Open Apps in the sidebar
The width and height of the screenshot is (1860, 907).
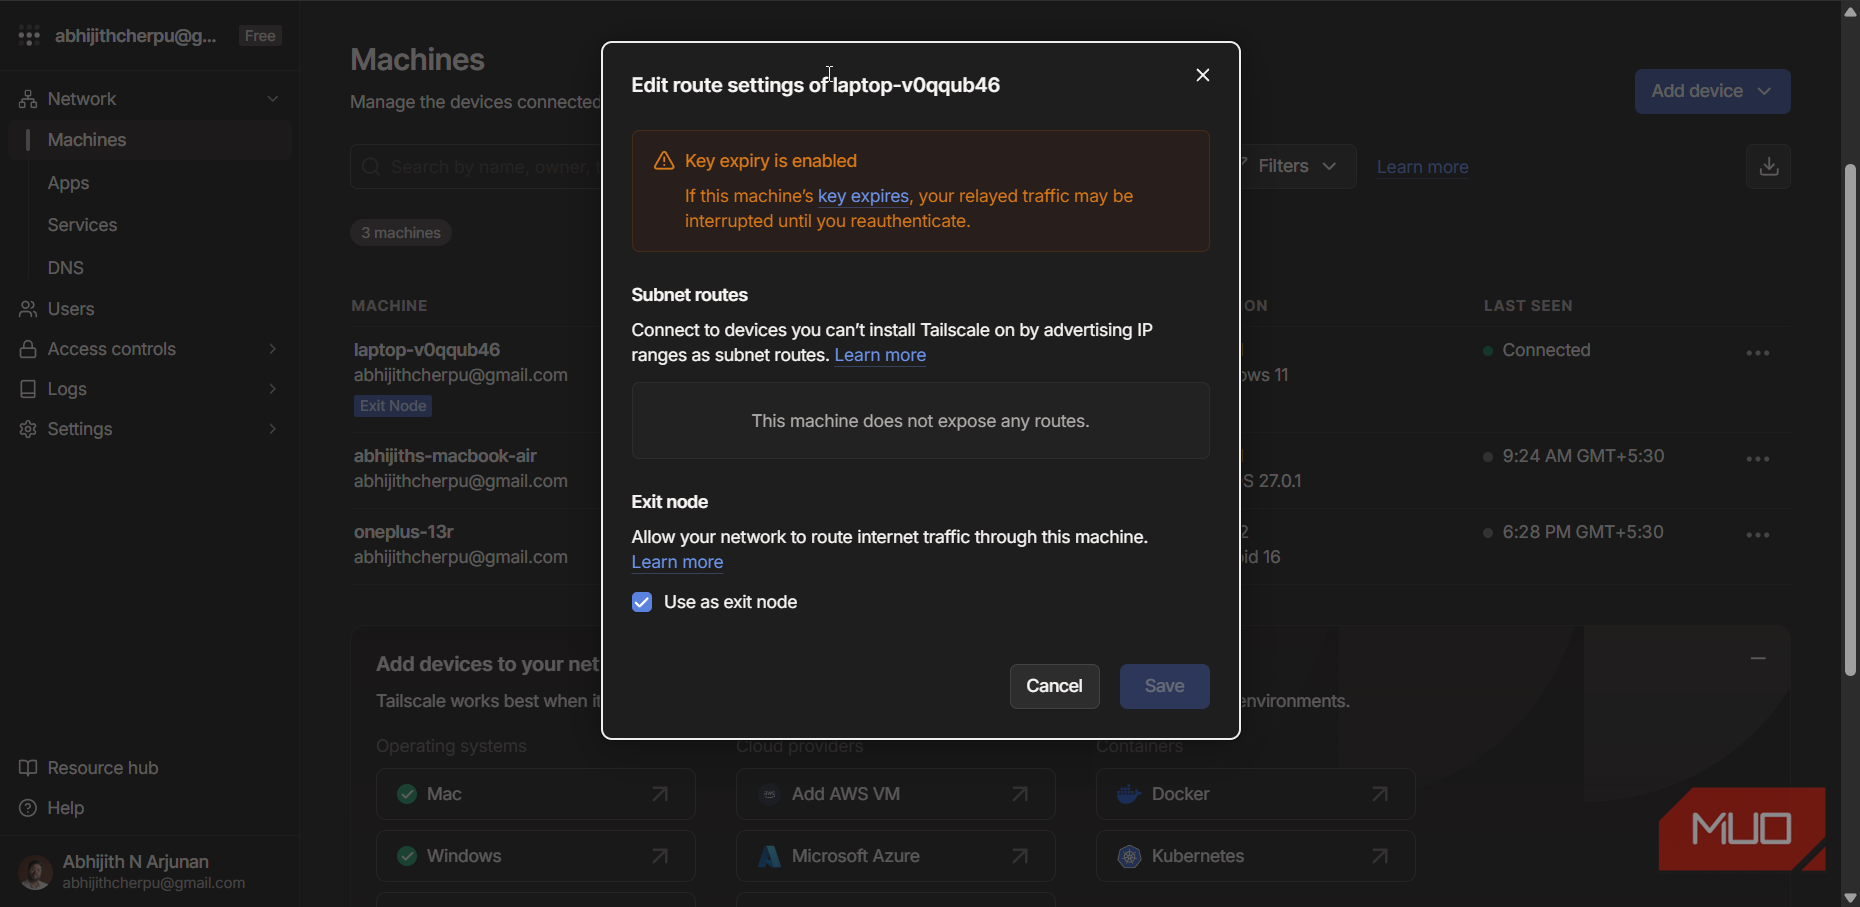point(68,183)
